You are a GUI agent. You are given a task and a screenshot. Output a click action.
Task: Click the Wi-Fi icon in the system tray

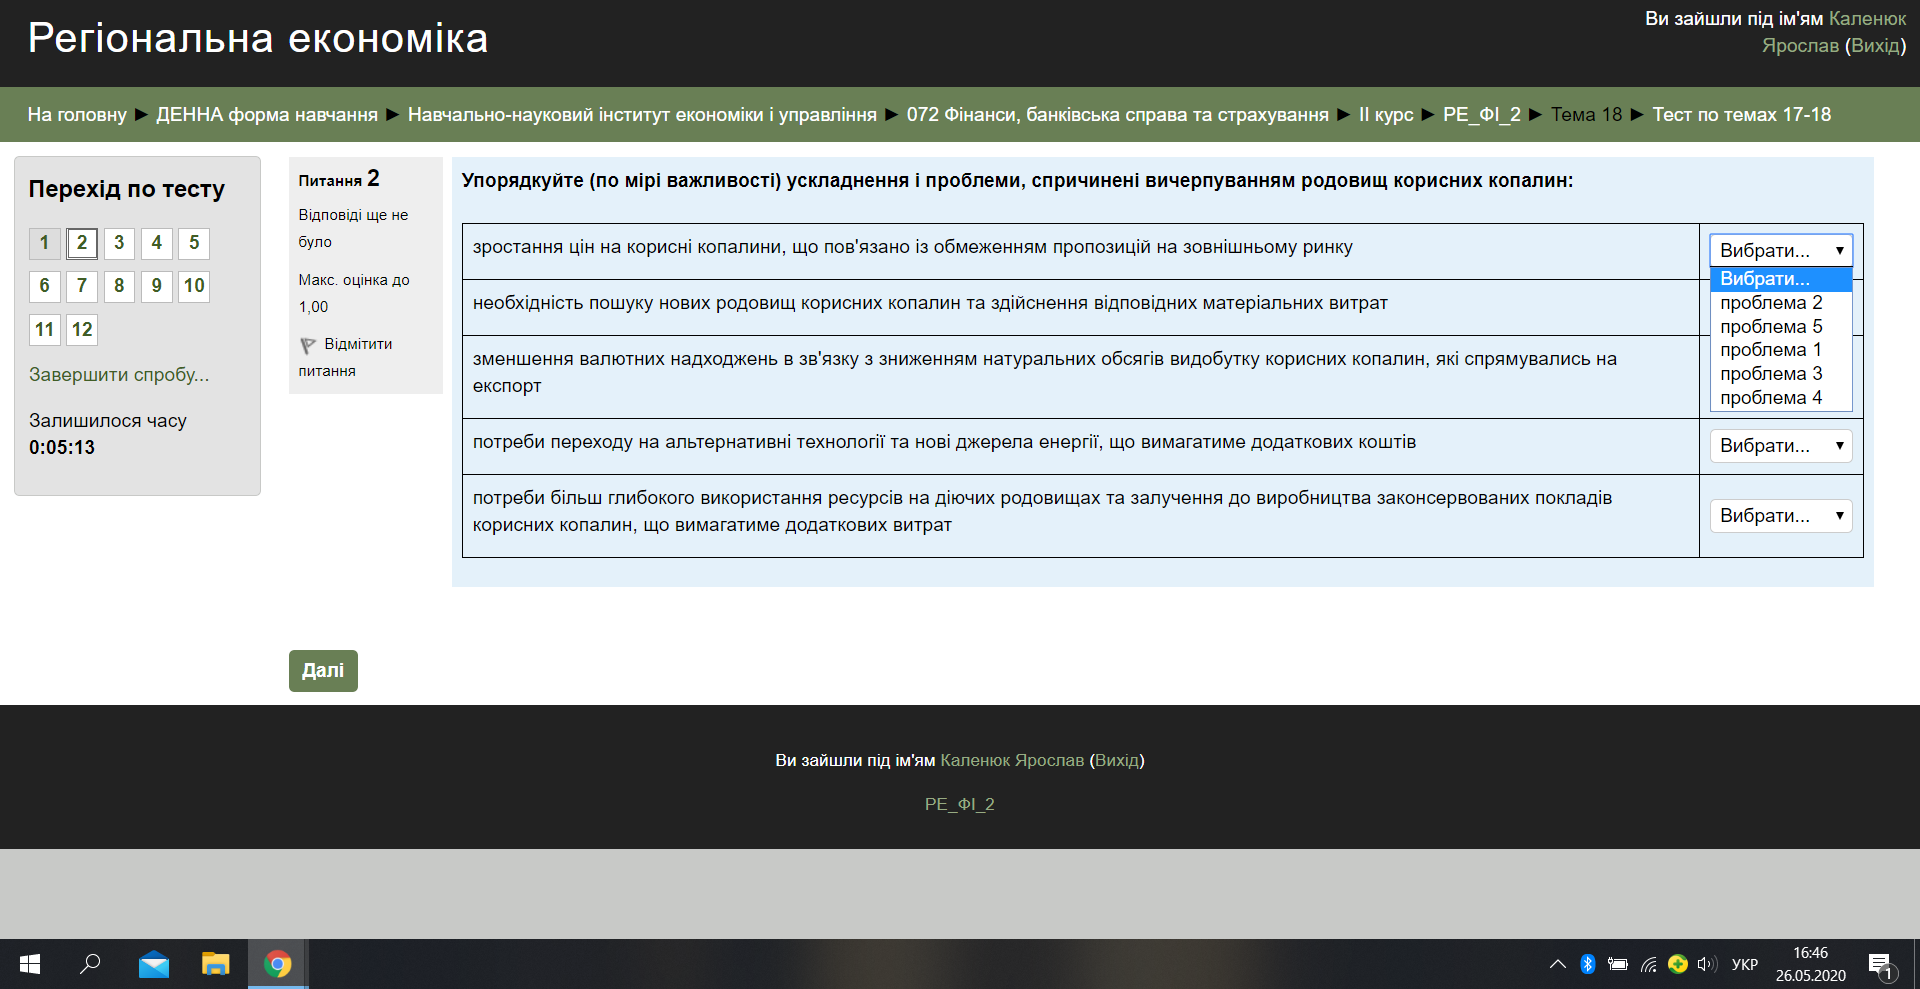[1648, 963]
